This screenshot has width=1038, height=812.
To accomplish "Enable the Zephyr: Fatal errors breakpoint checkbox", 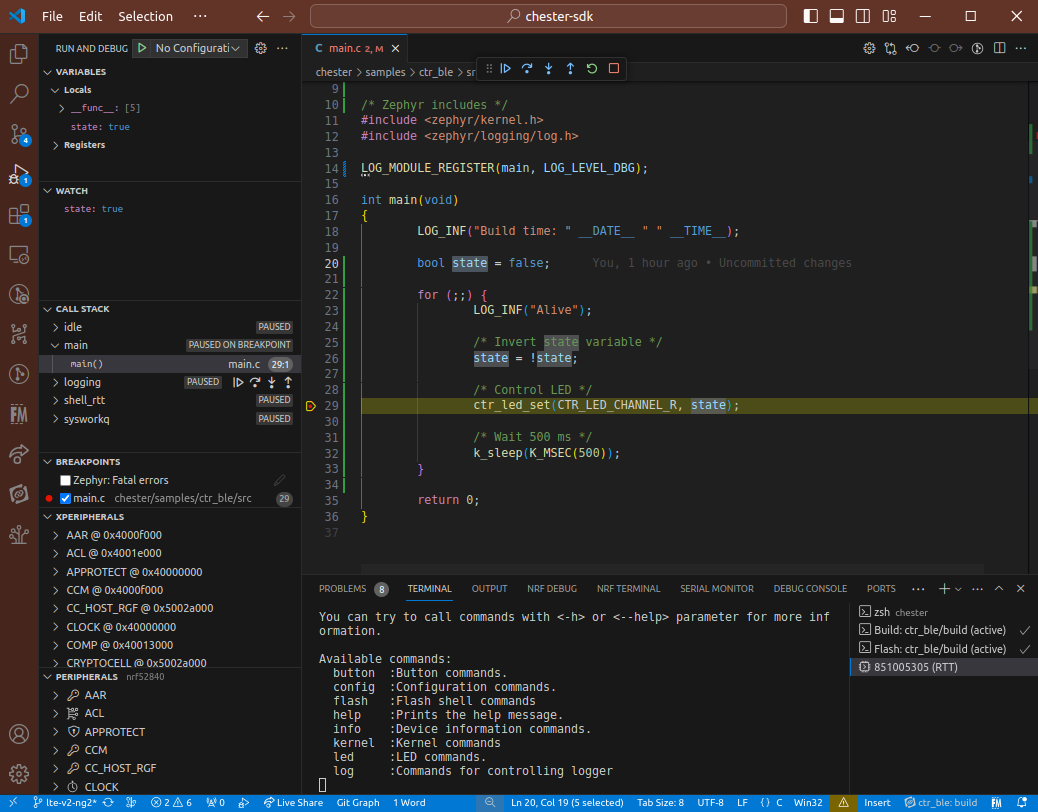I will [x=66, y=481].
